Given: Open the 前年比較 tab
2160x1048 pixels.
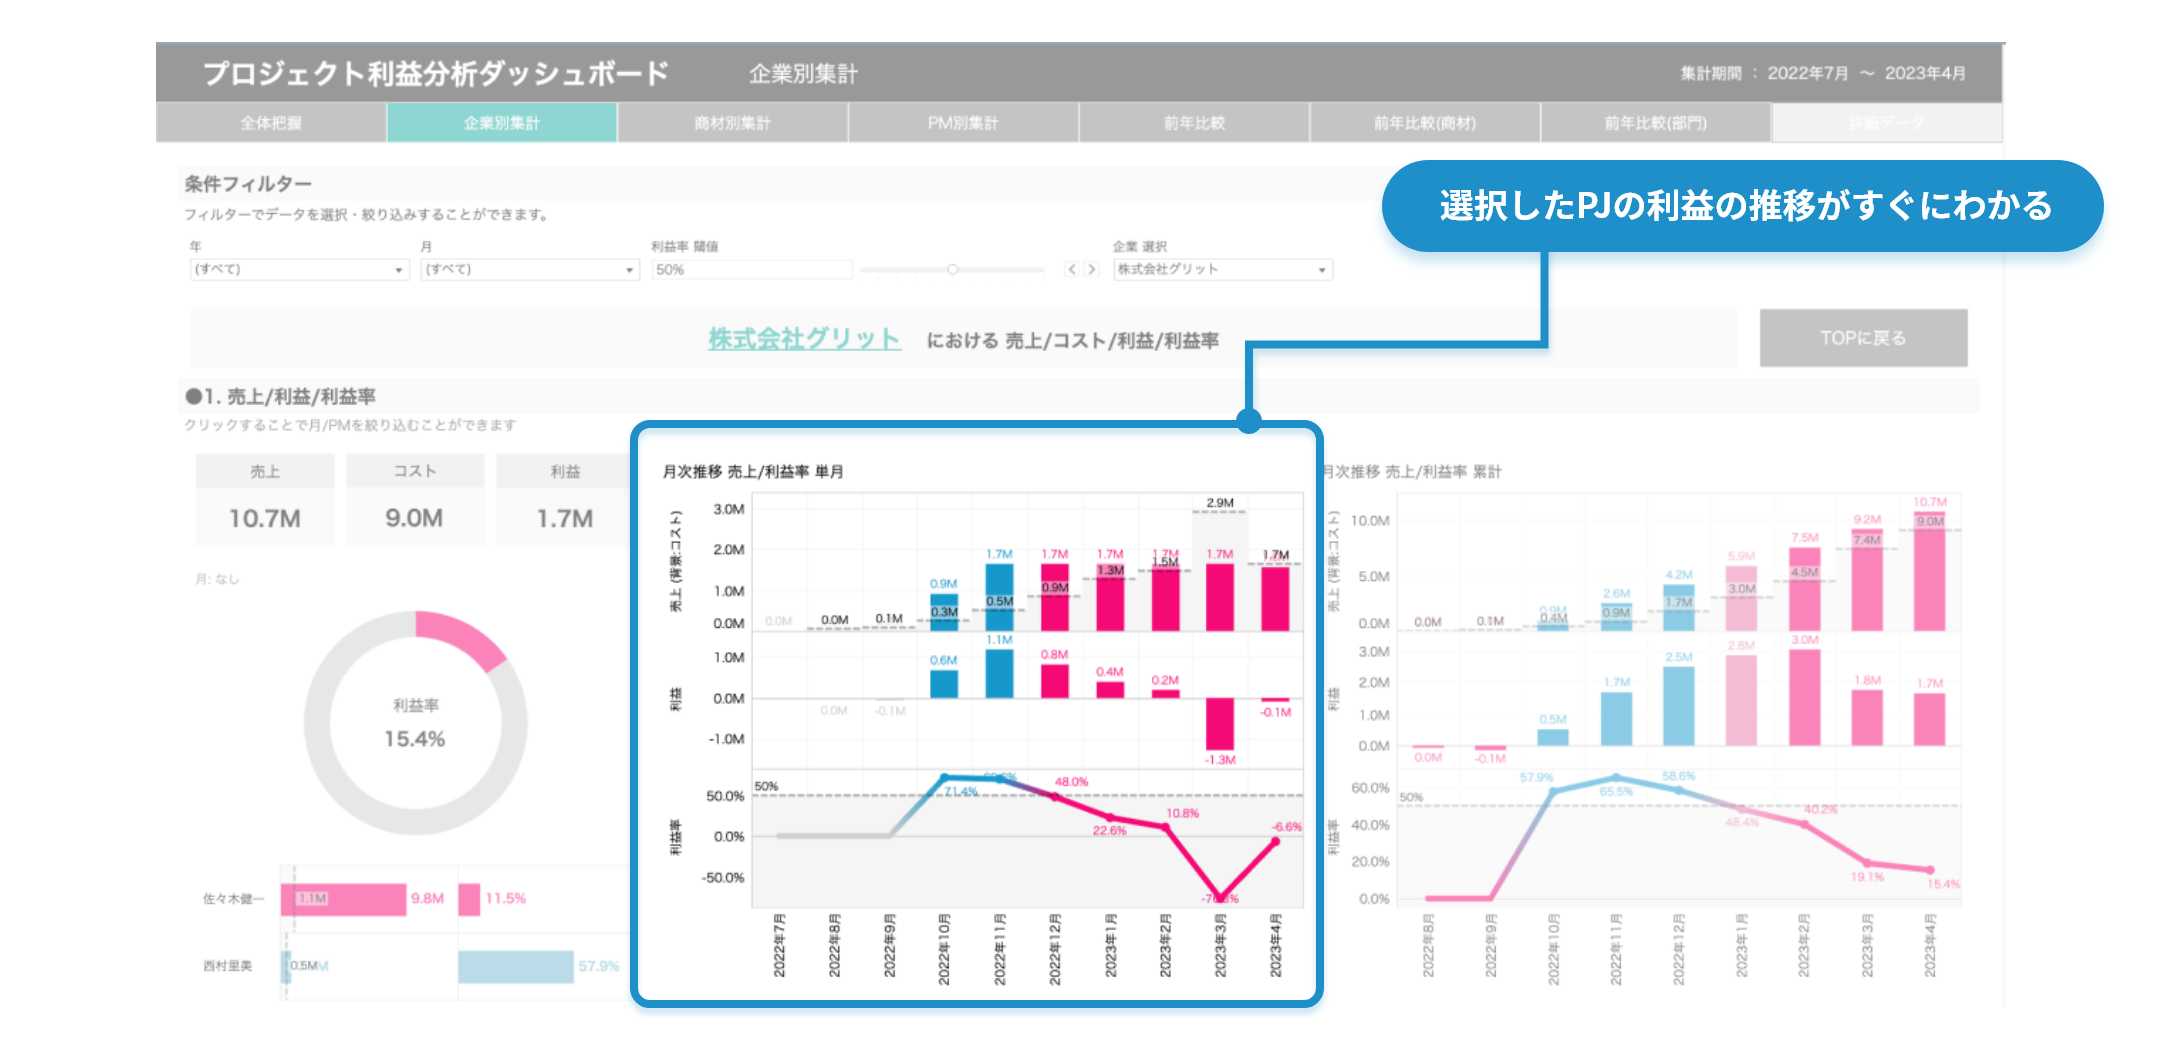Looking at the screenshot, I should point(1194,123).
